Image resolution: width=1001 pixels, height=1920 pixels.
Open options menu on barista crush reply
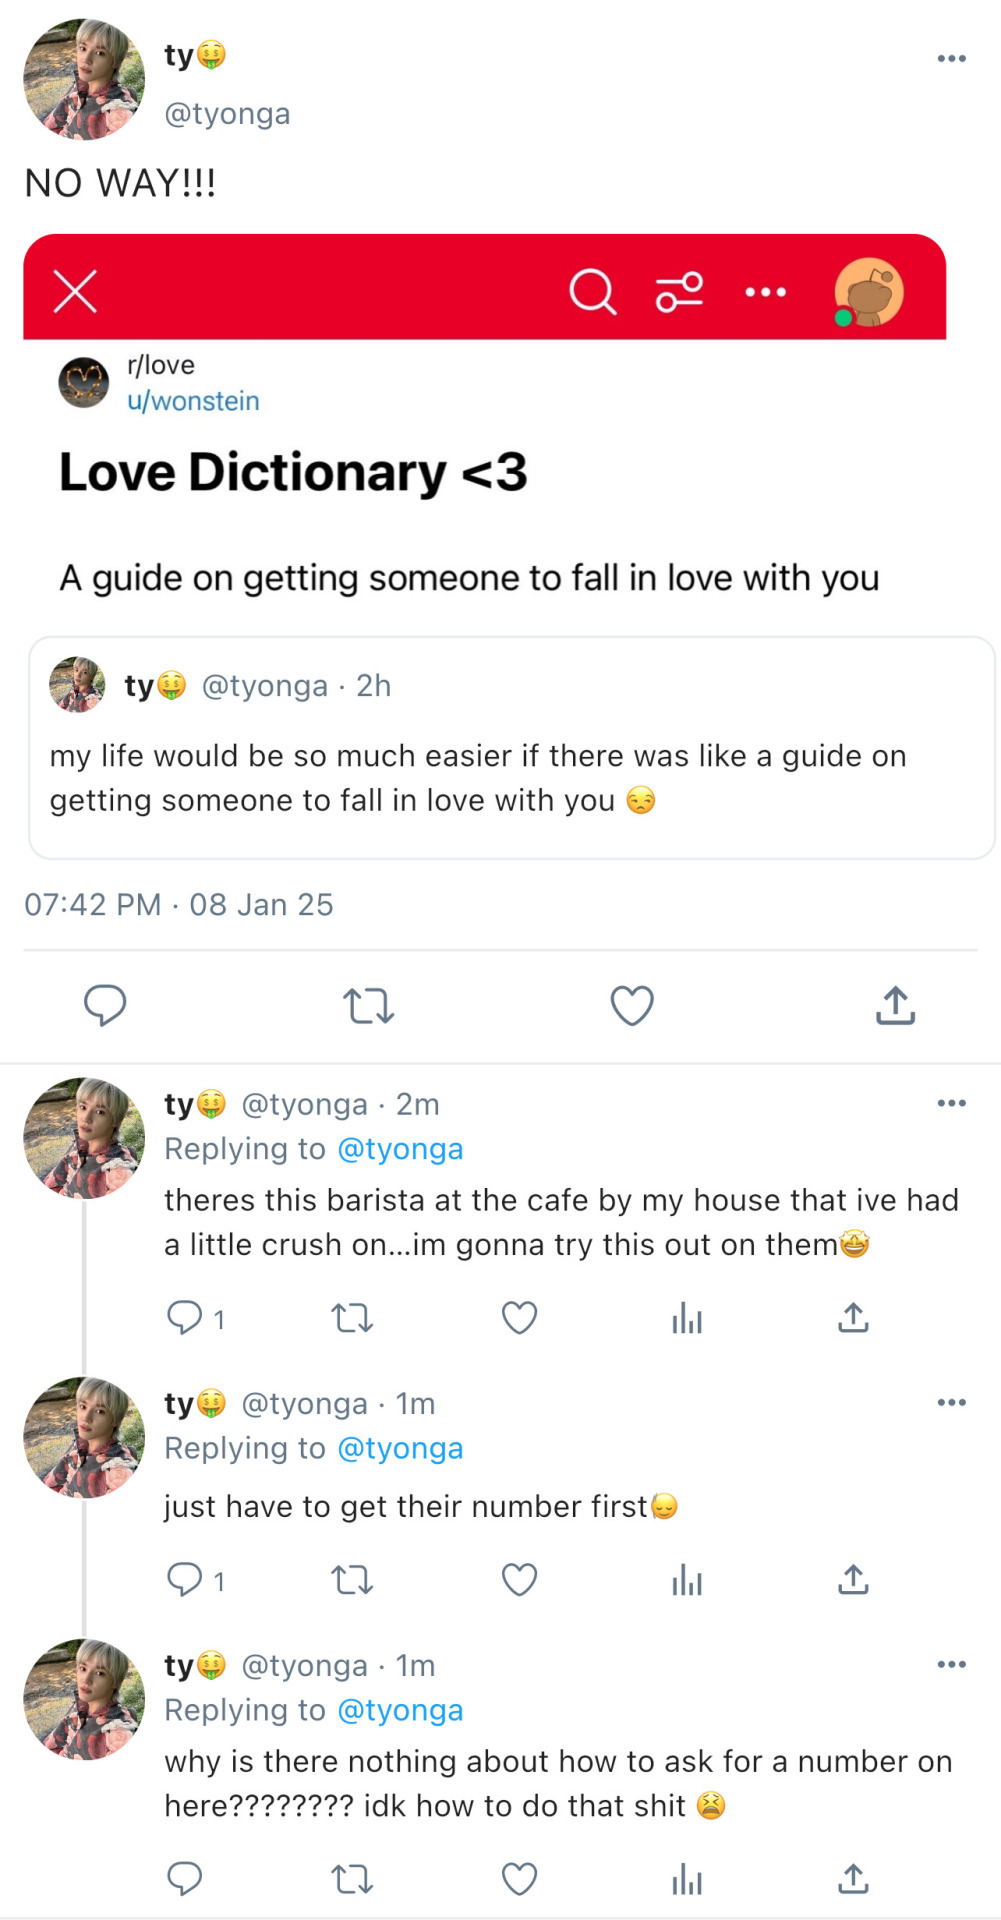point(951,1103)
